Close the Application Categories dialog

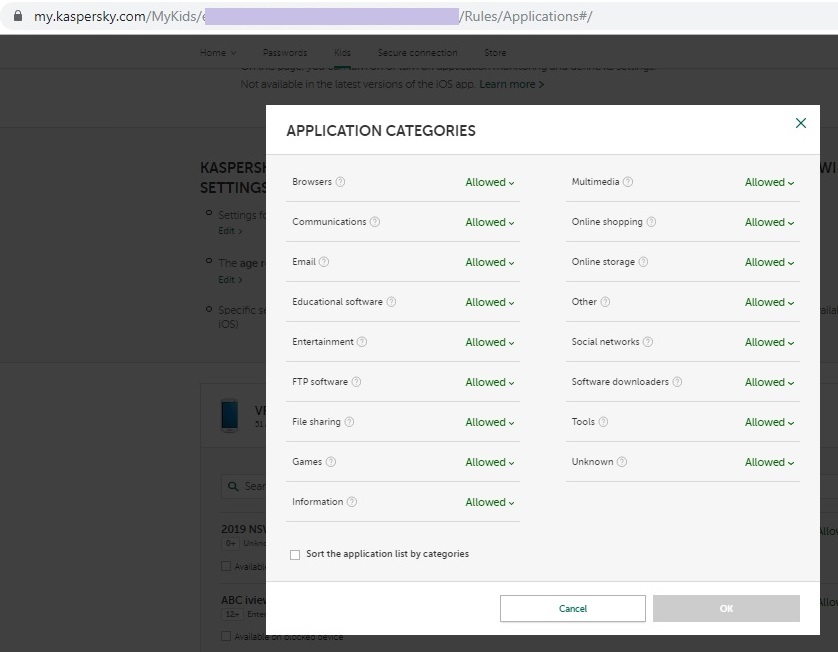(800, 123)
